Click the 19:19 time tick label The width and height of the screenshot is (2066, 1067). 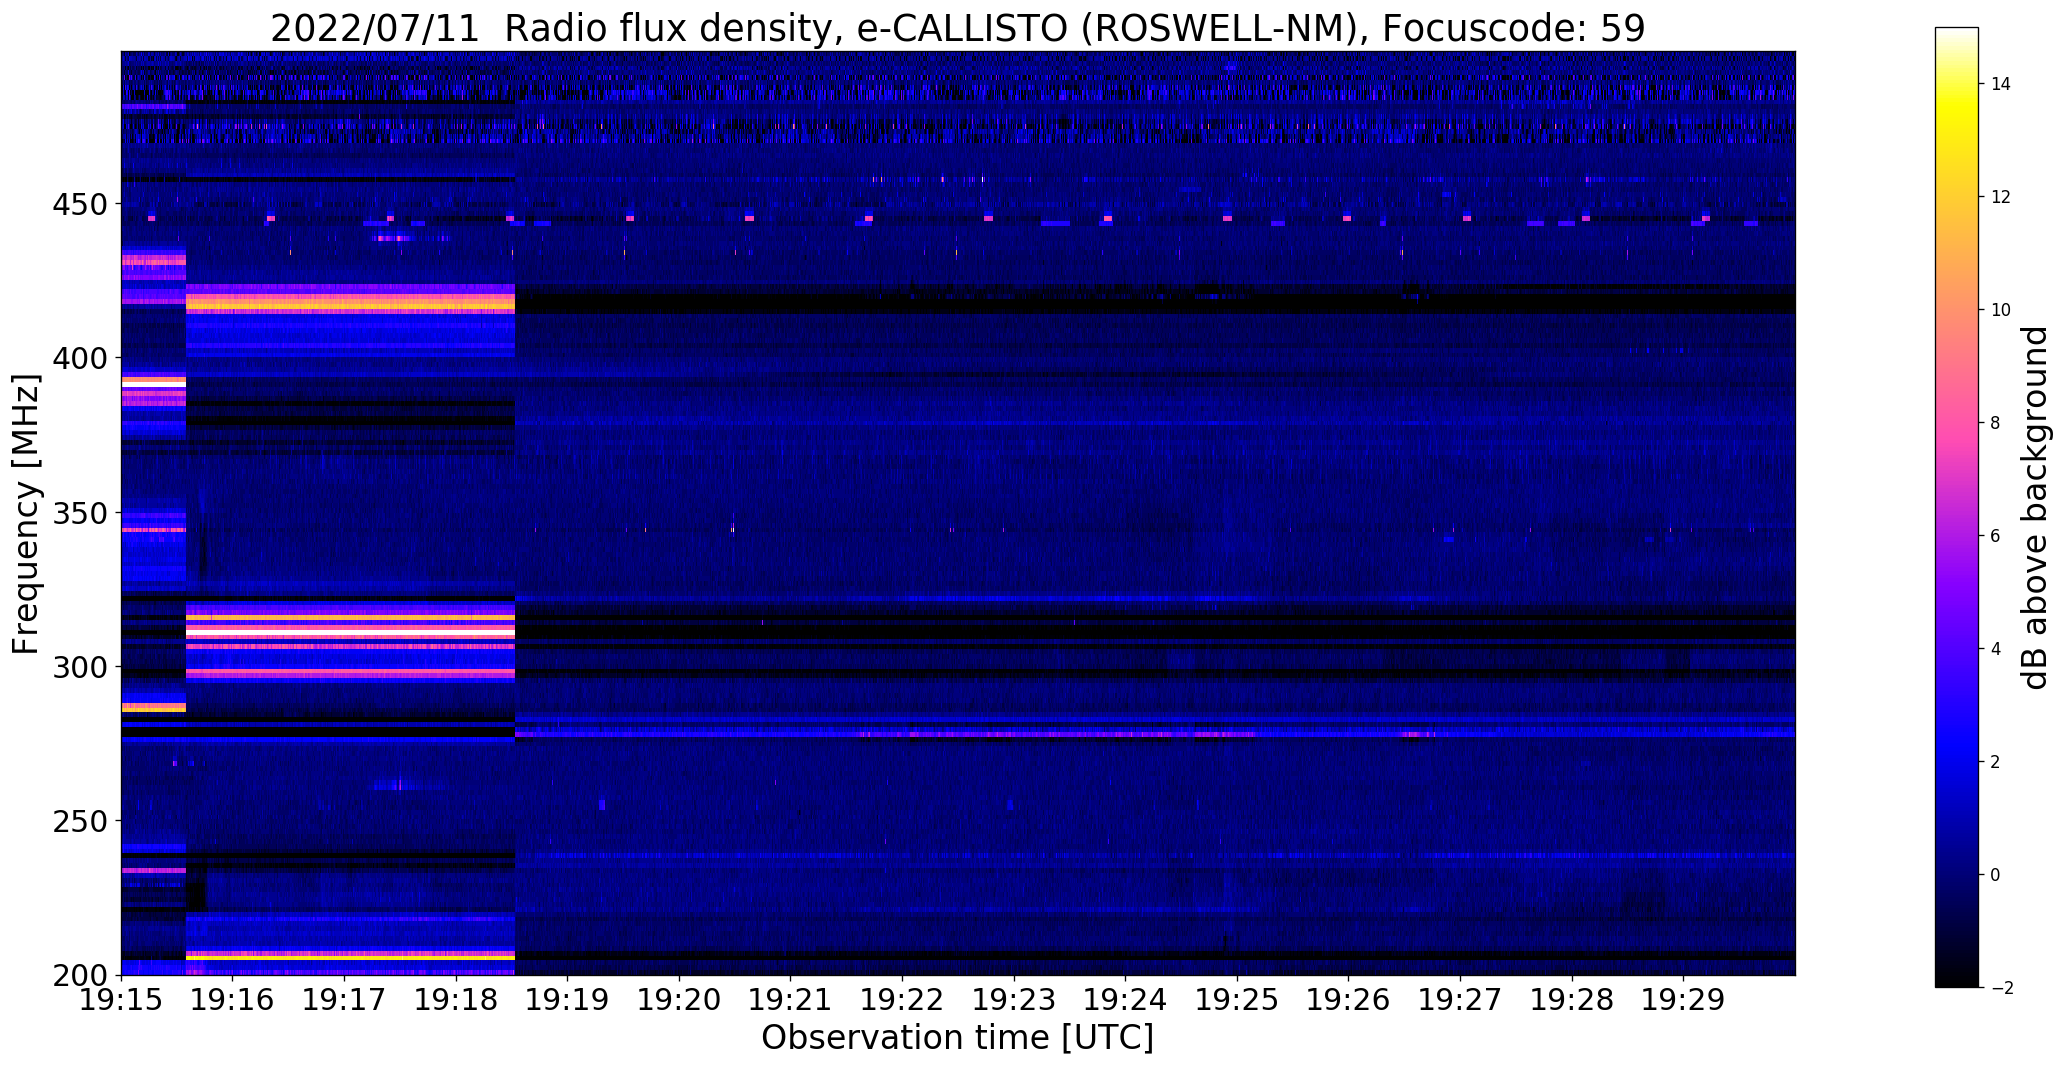click(x=568, y=1000)
